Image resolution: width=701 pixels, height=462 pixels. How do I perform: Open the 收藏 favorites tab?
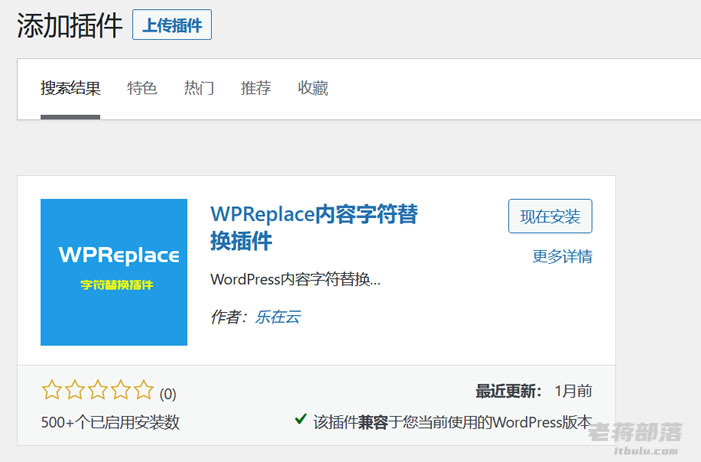[x=312, y=88]
